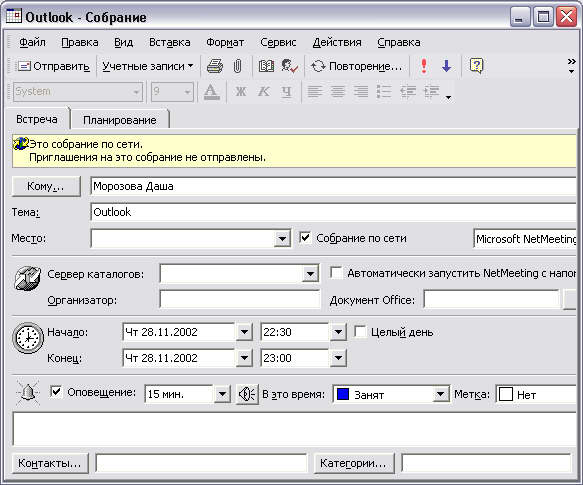
Task: Open the Действия menu
Action: pos(337,42)
